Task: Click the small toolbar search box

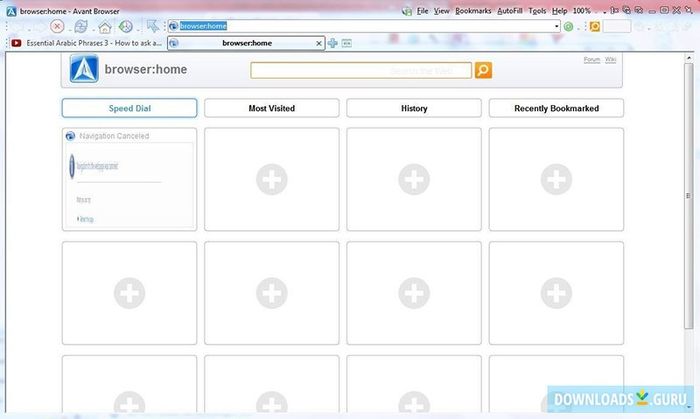Action: [617, 26]
